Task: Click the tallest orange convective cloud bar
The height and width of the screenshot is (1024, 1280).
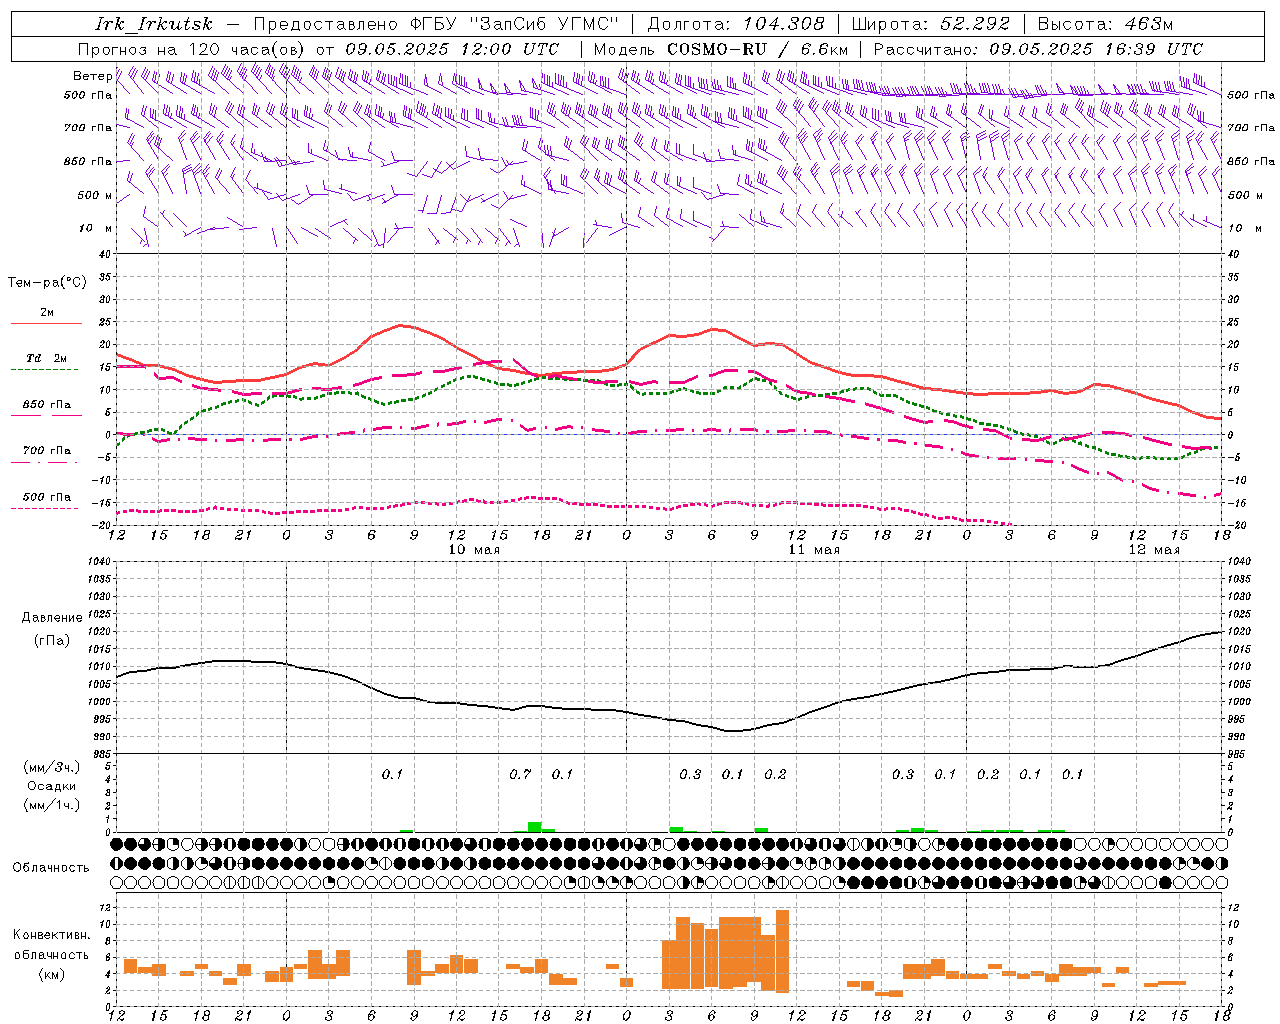Action: tap(782, 951)
